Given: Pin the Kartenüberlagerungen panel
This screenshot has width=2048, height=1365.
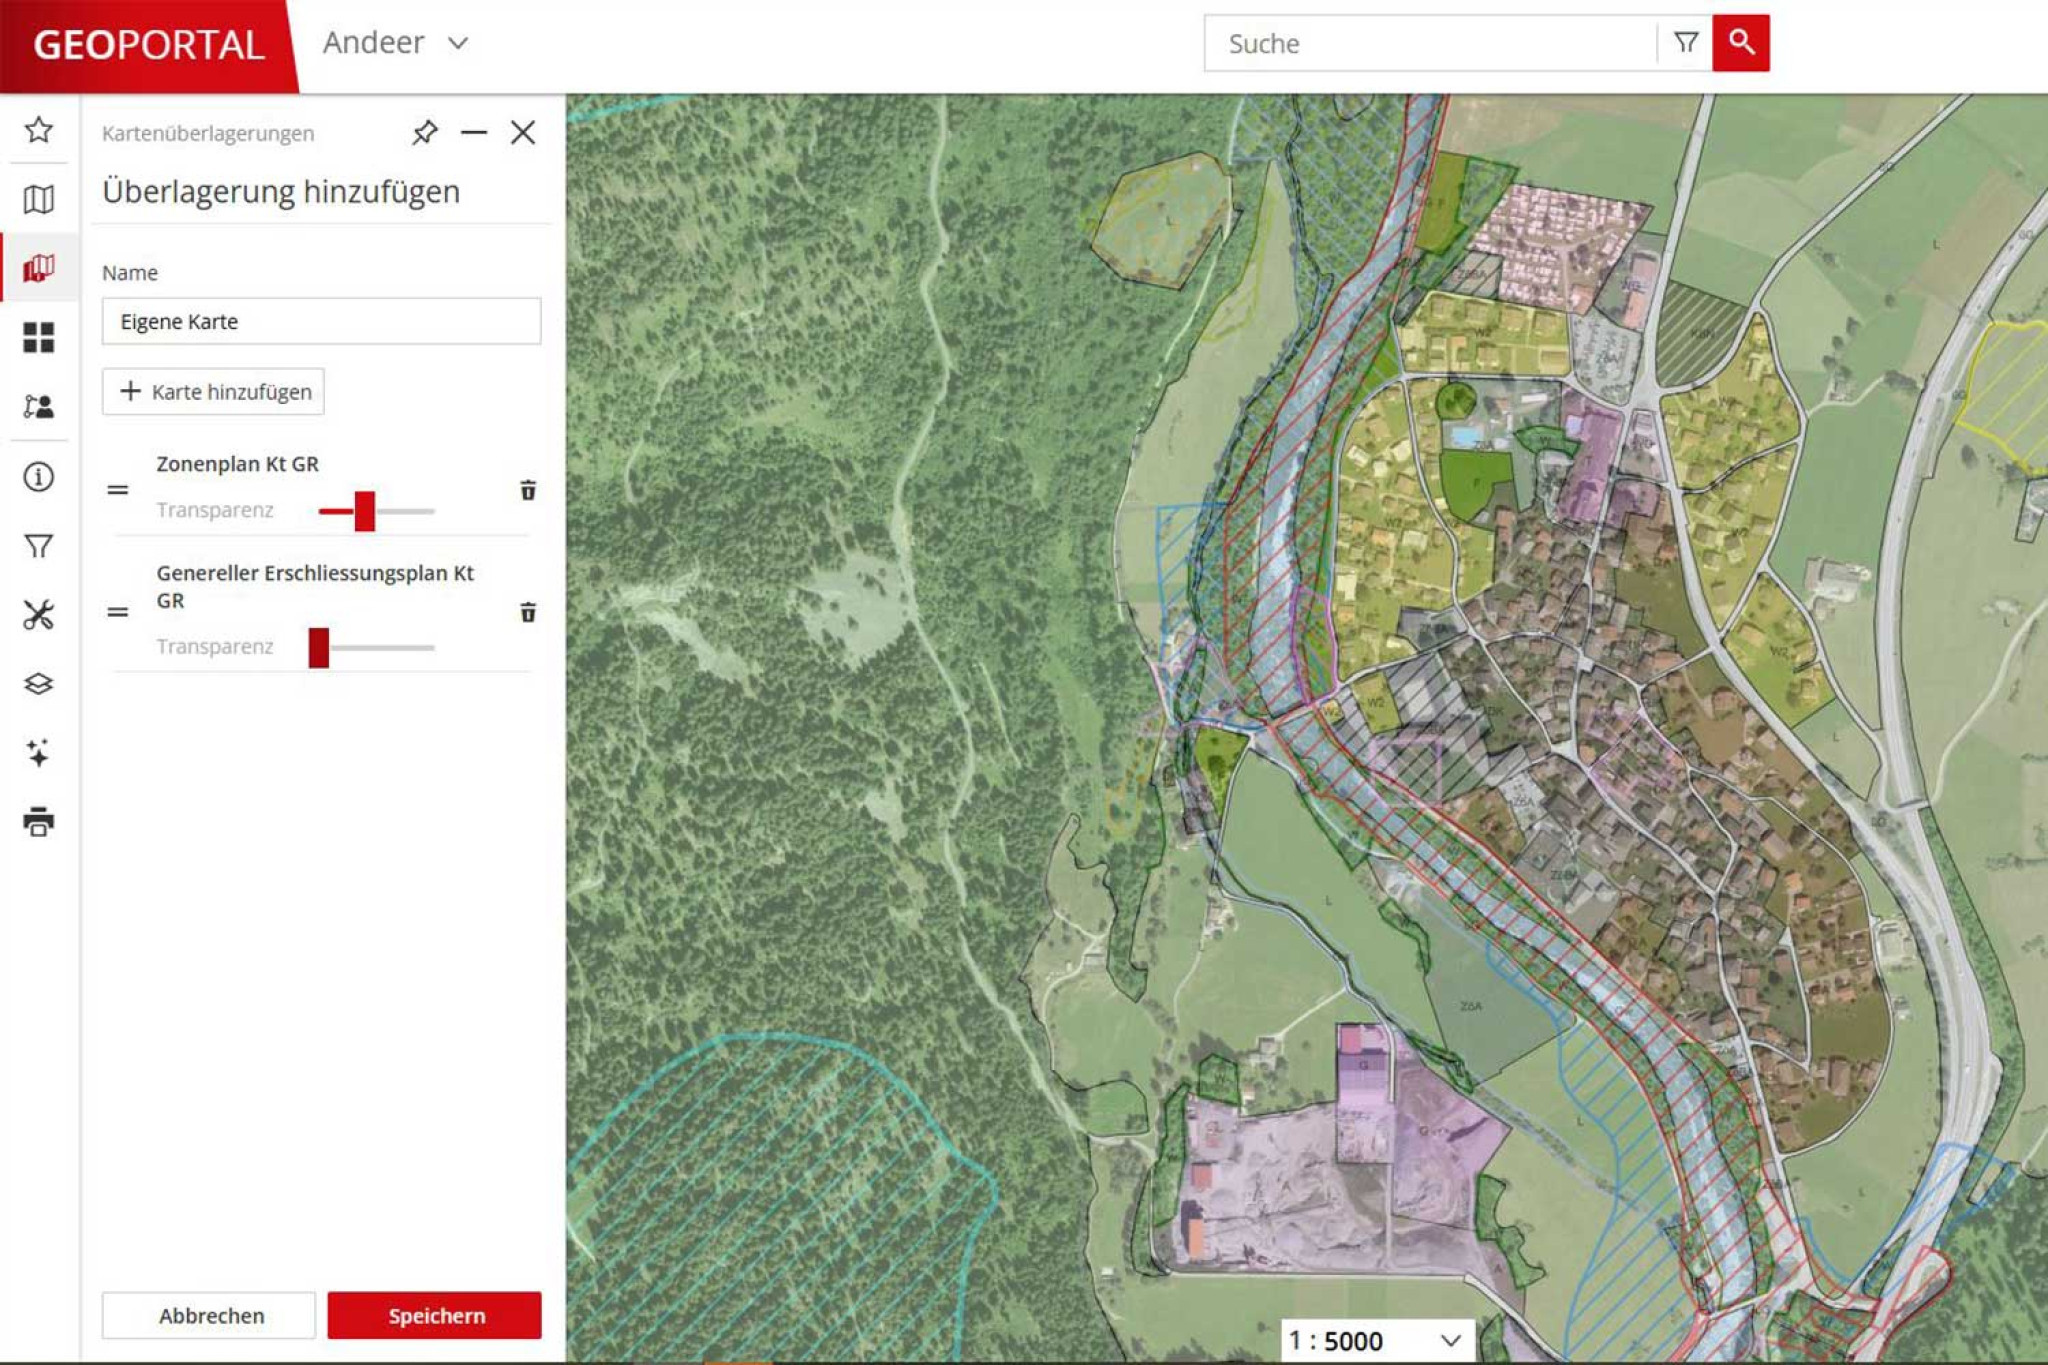Looking at the screenshot, I should point(425,132).
